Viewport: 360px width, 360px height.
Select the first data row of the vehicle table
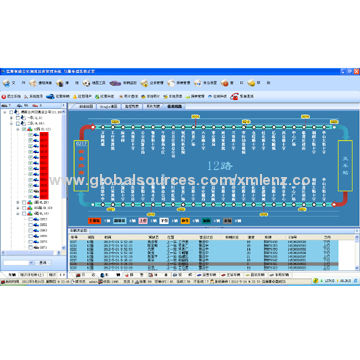coord(204,242)
